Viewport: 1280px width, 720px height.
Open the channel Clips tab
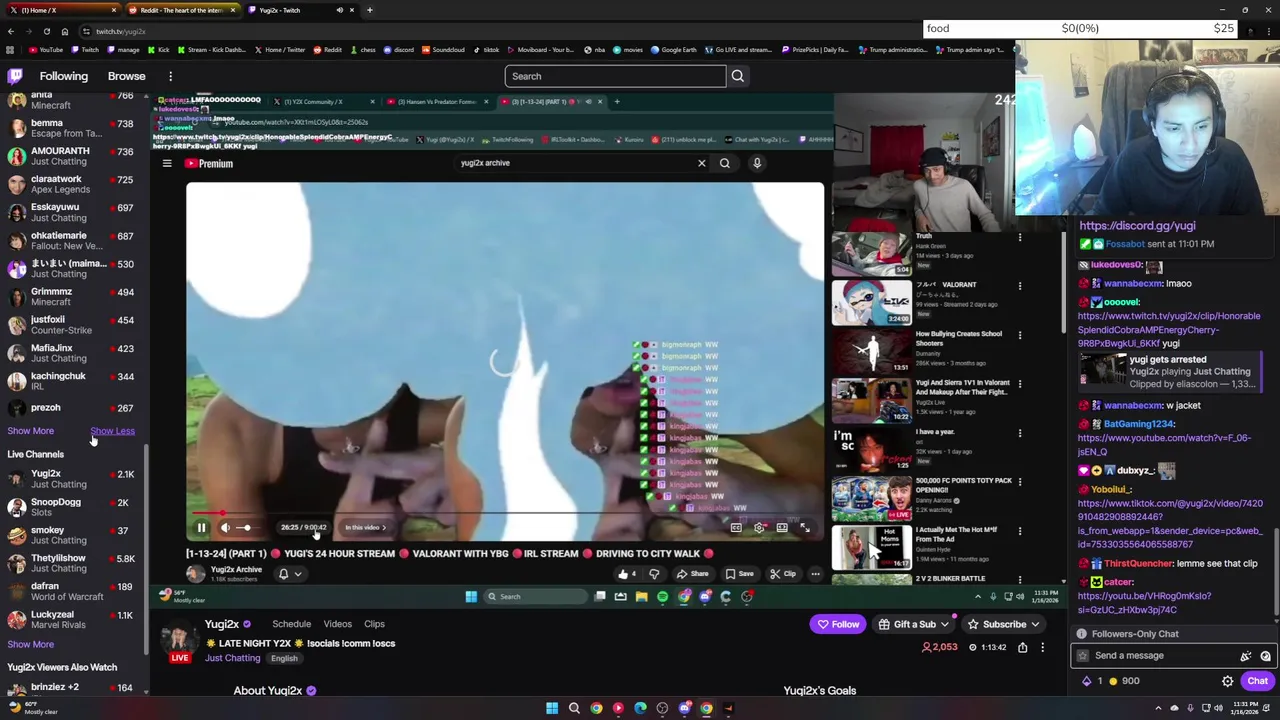pyautogui.click(x=374, y=624)
